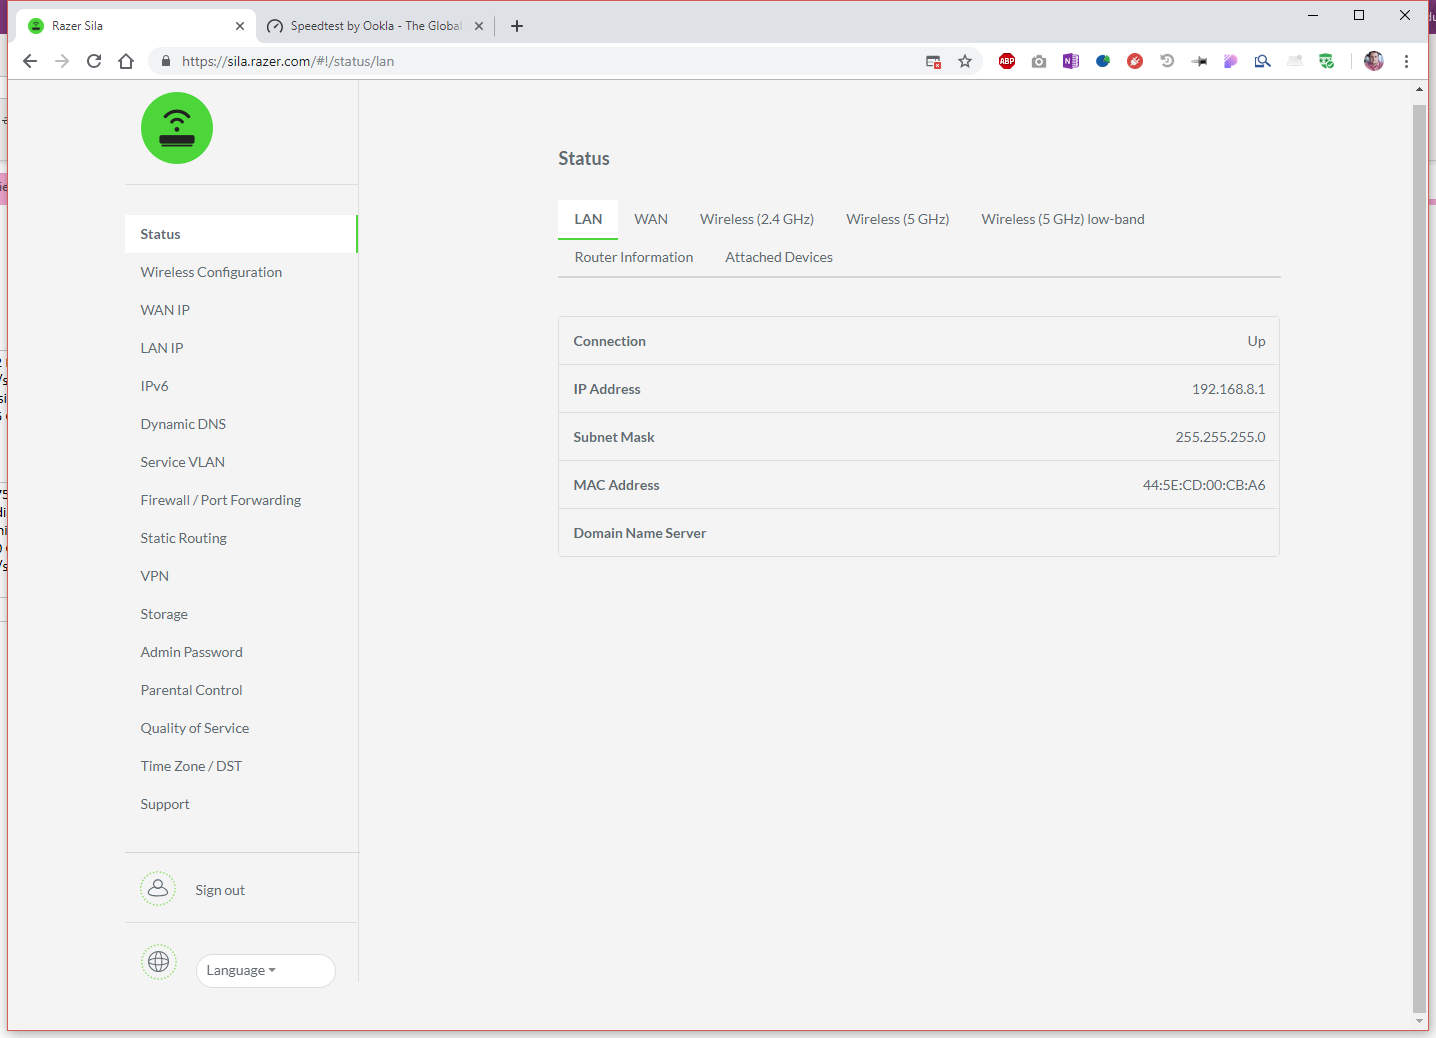The width and height of the screenshot is (1436, 1038).
Task: Open the Attached Devices tab
Action: click(779, 257)
